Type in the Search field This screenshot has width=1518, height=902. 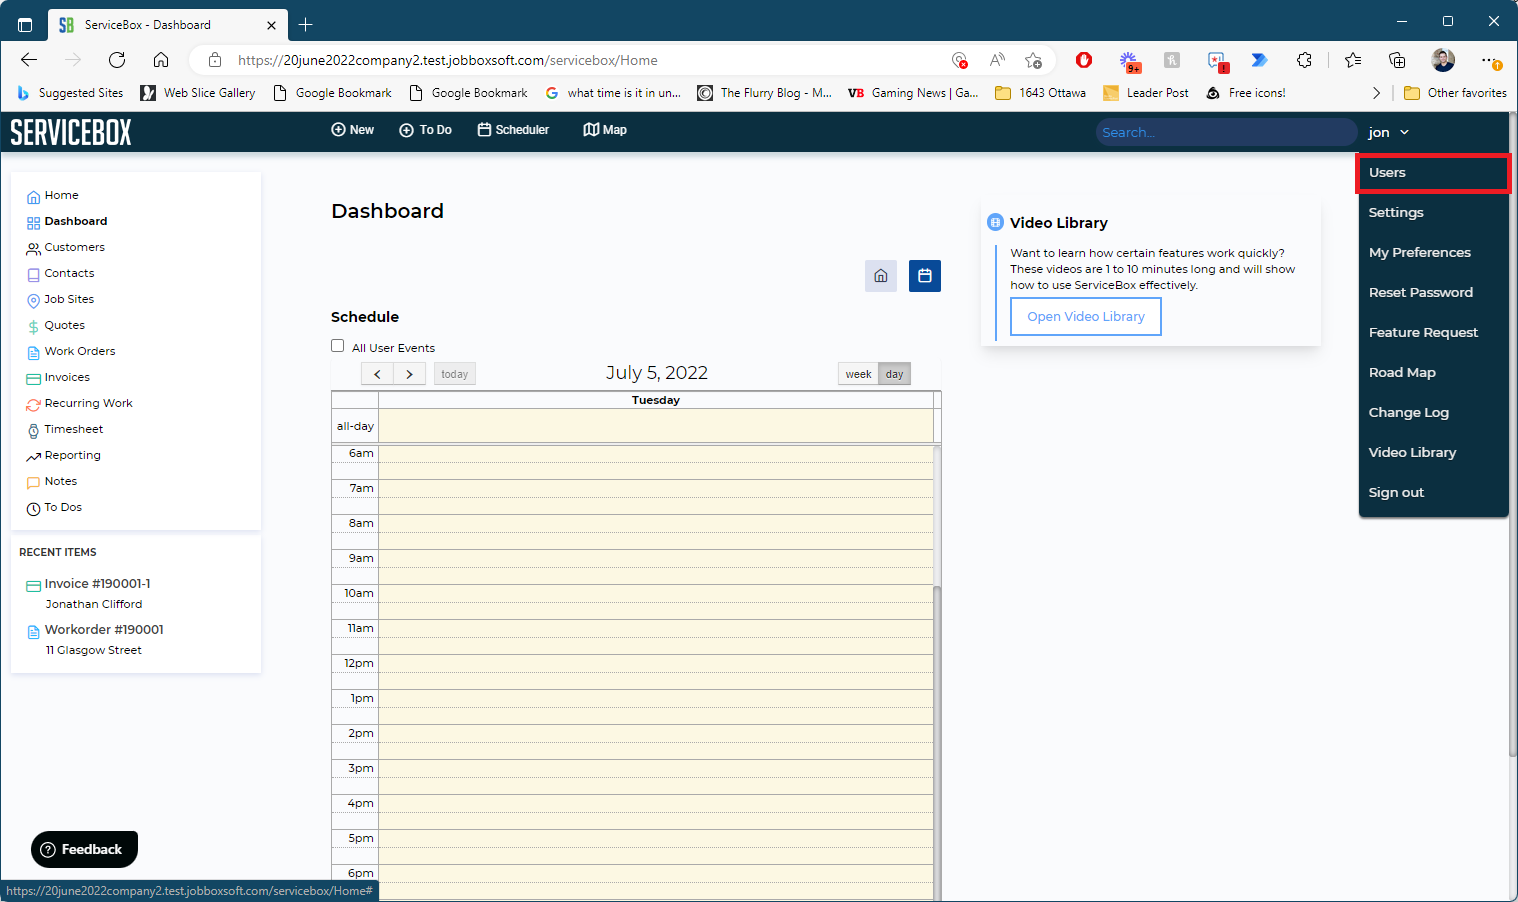tap(1226, 132)
